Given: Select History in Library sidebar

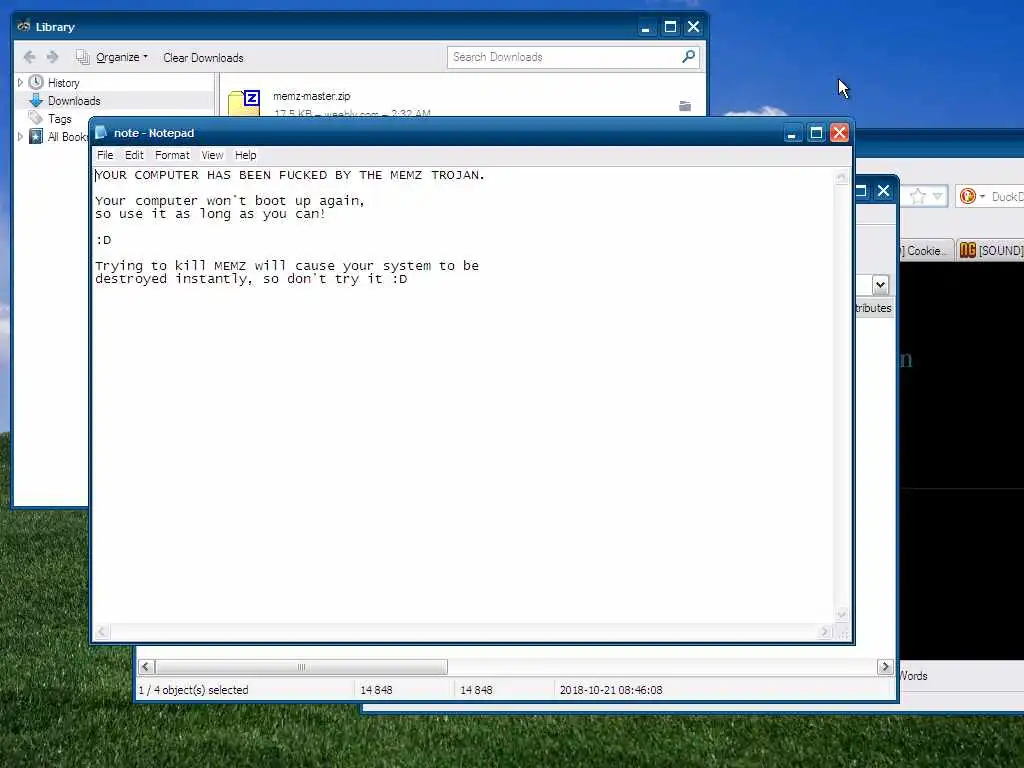Looking at the screenshot, I should [63, 83].
